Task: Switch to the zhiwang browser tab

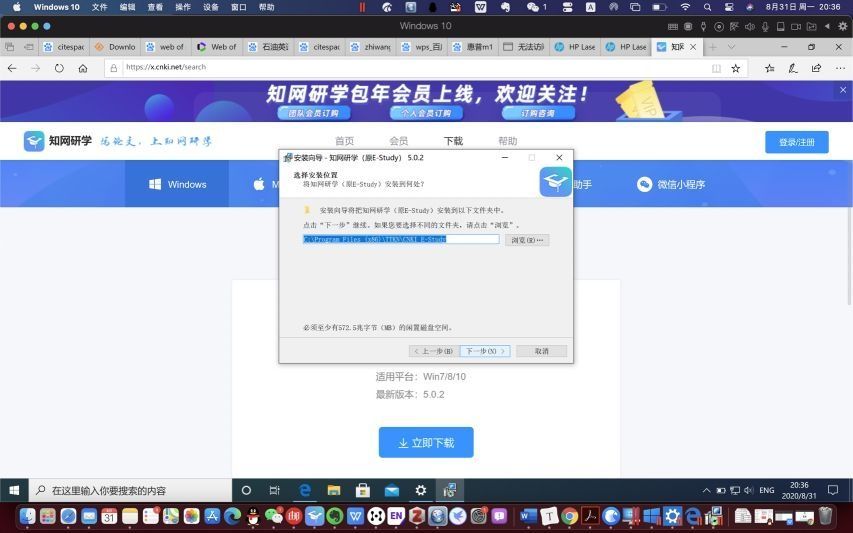Action: [x=370, y=47]
